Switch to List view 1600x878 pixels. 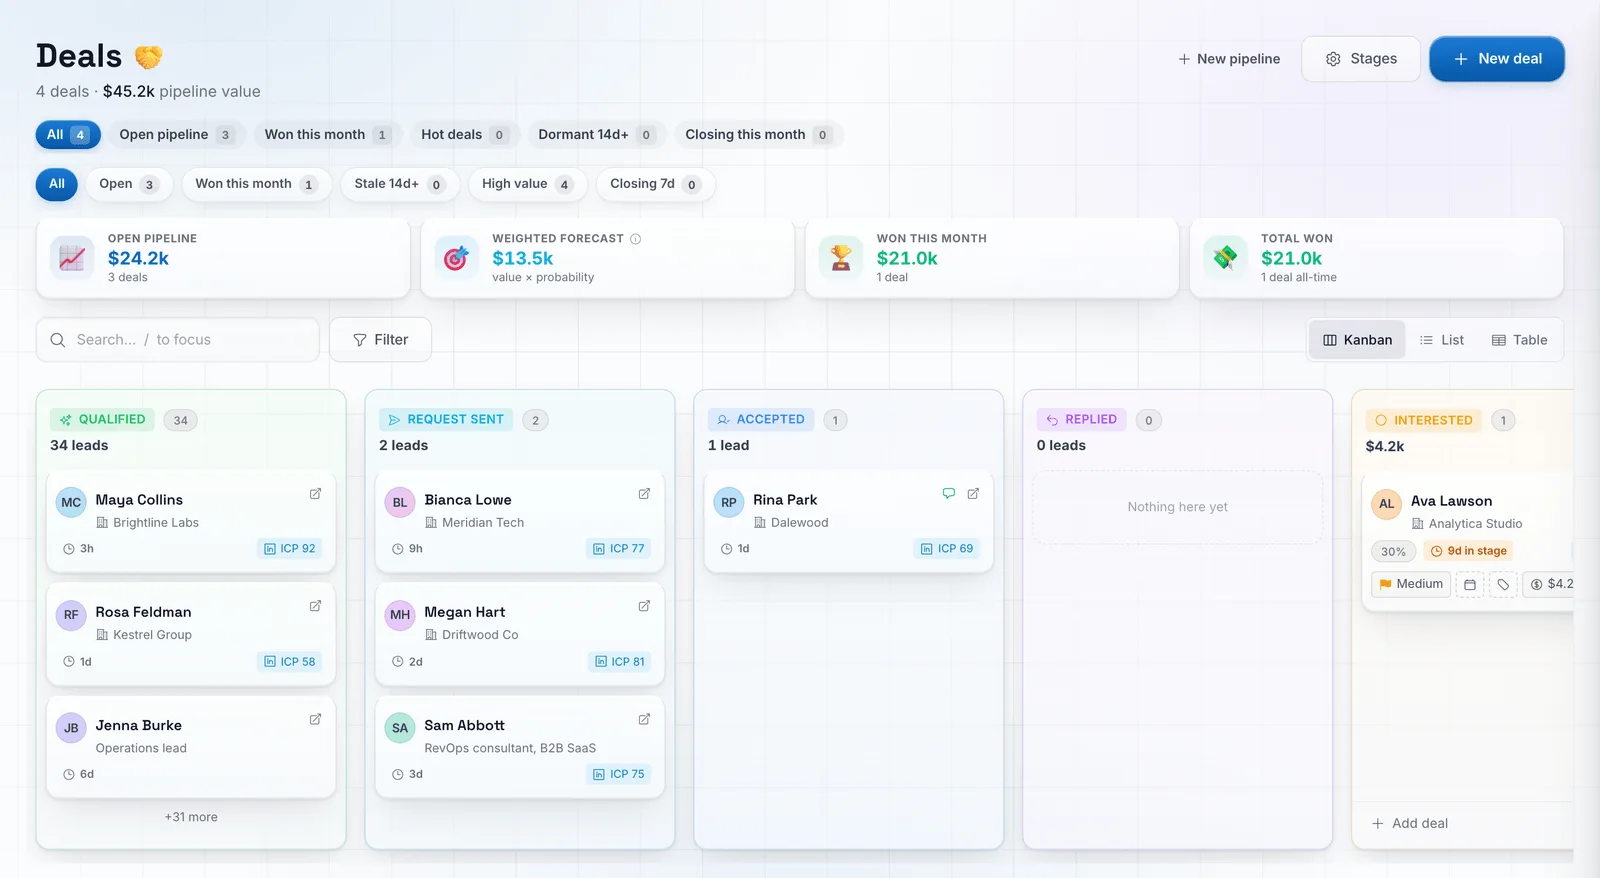tap(1442, 340)
